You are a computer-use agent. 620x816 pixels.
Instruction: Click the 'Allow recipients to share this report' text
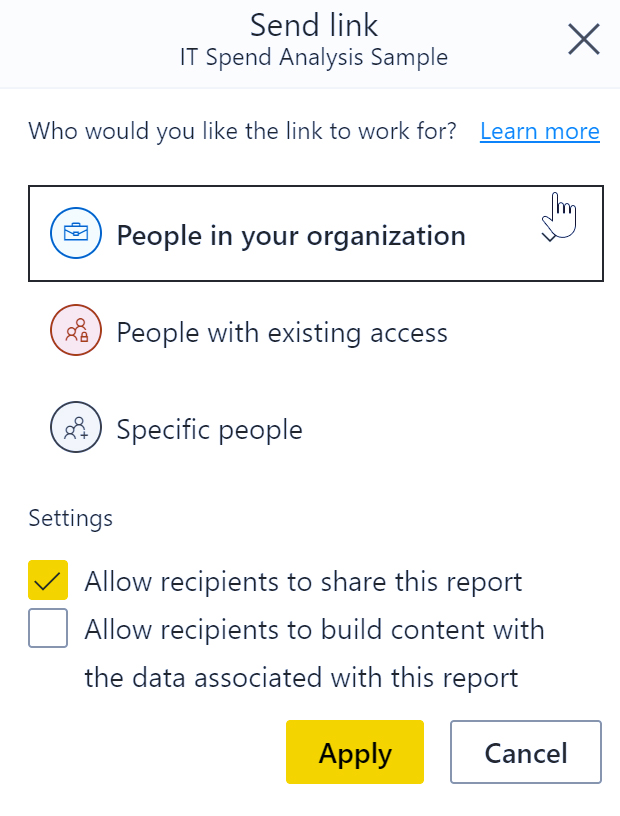303,581
